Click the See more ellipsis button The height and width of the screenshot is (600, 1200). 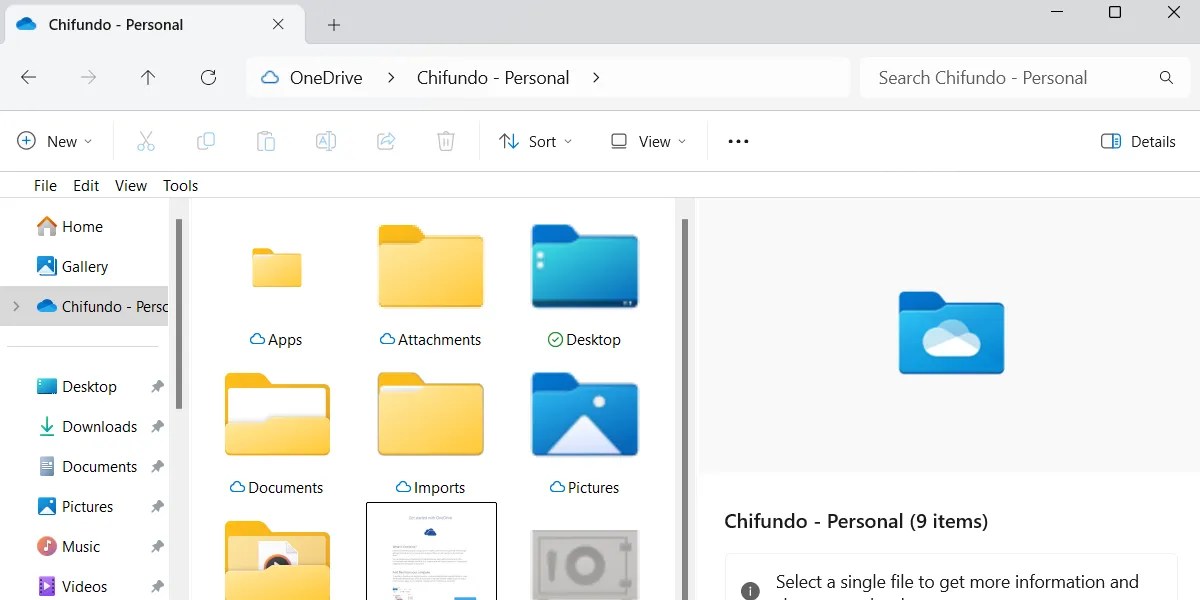click(737, 141)
